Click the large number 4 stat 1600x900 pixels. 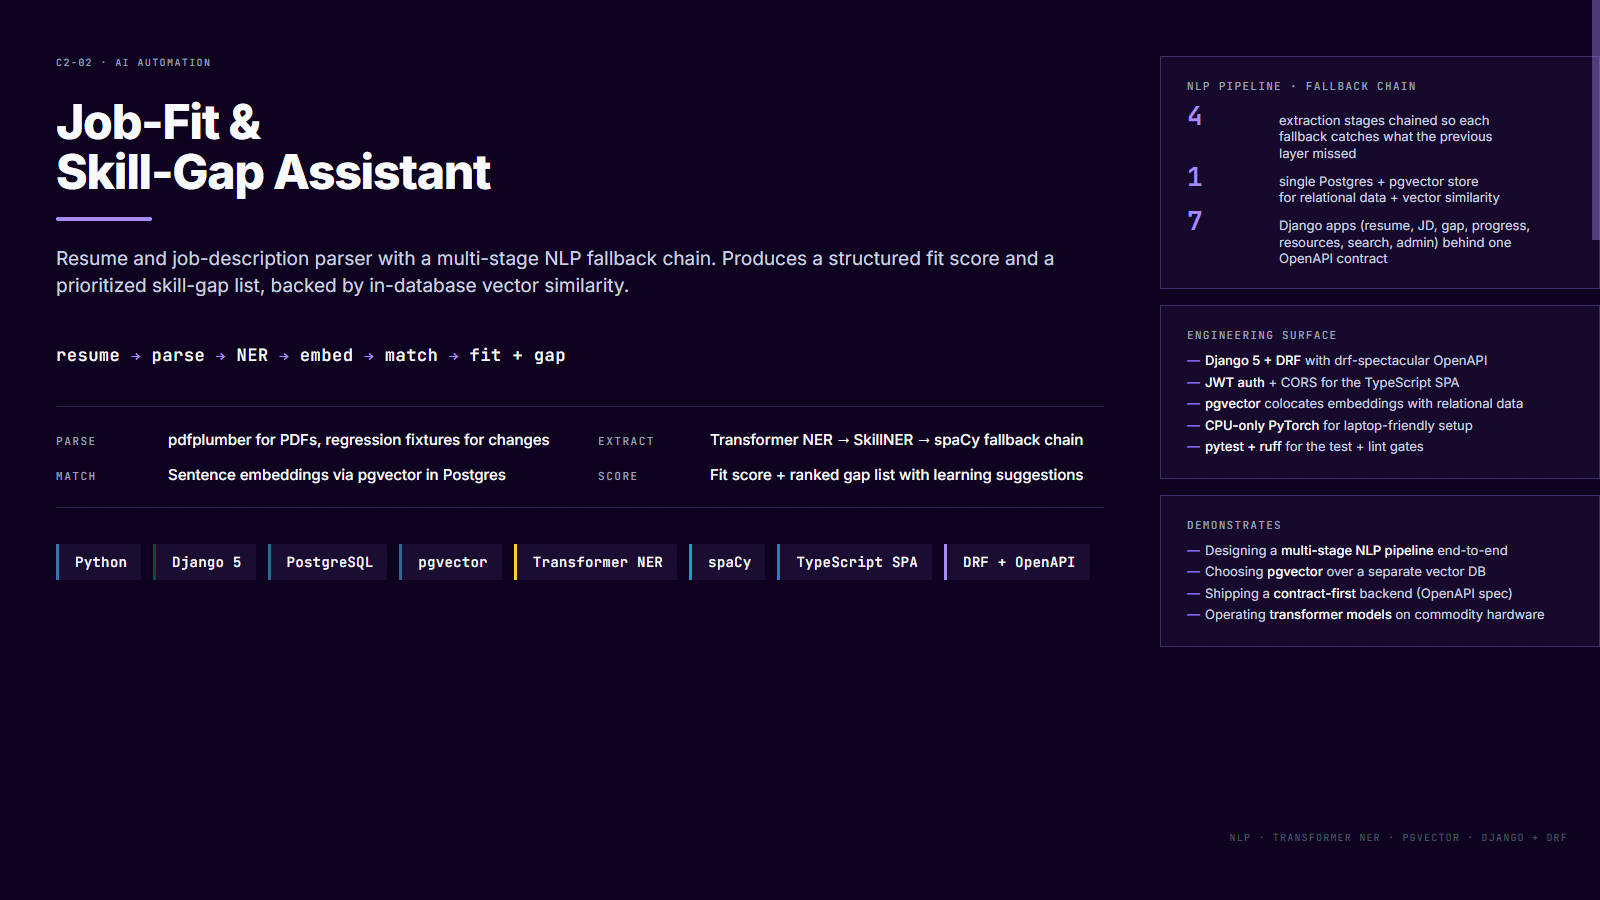click(1195, 116)
